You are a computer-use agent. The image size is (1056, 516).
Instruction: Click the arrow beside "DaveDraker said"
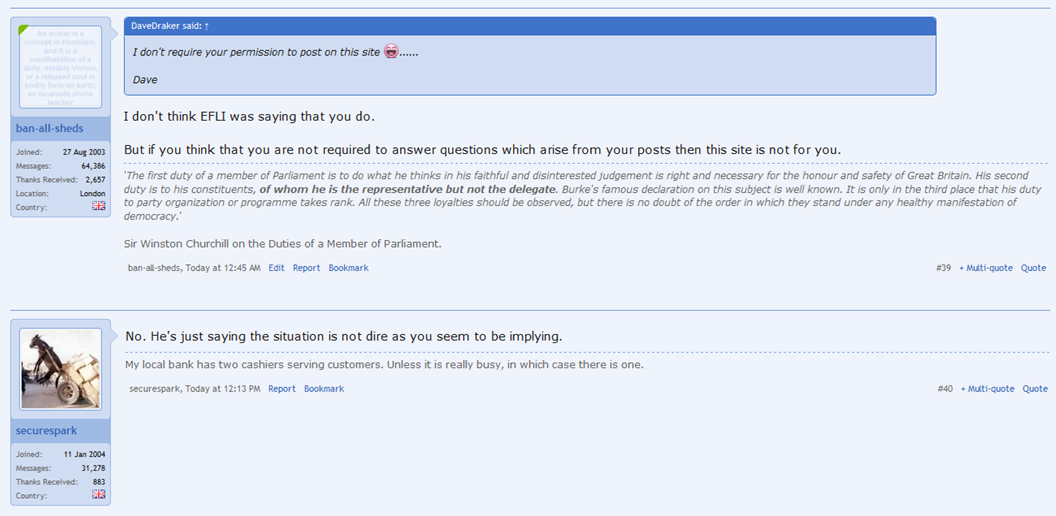coord(206,25)
